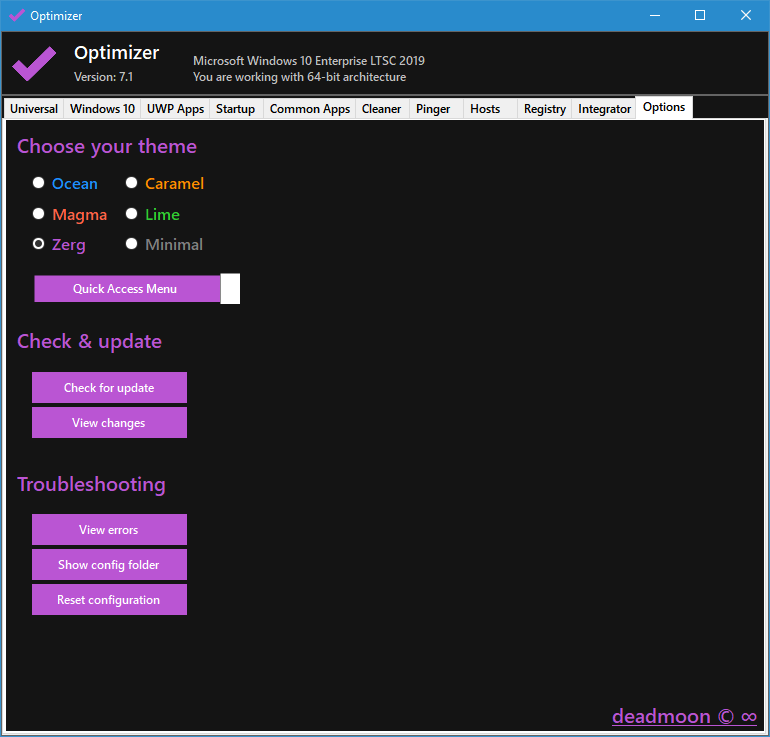Open the Cleaner tab
The height and width of the screenshot is (737, 770).
(x=381, y=109)
